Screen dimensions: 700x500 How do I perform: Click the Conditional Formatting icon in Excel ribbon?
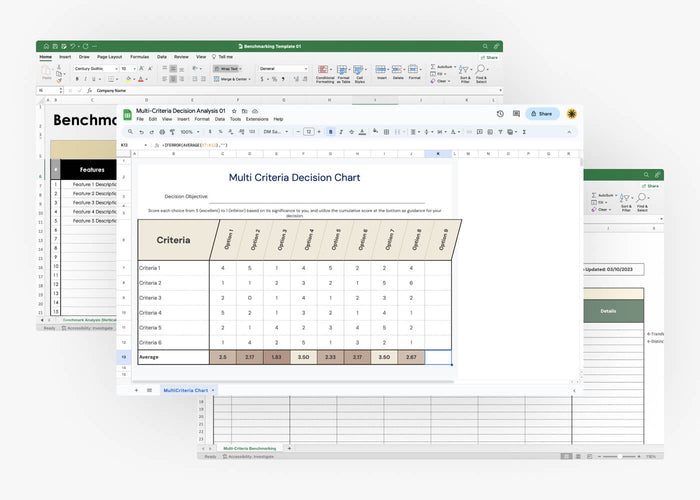325,70
